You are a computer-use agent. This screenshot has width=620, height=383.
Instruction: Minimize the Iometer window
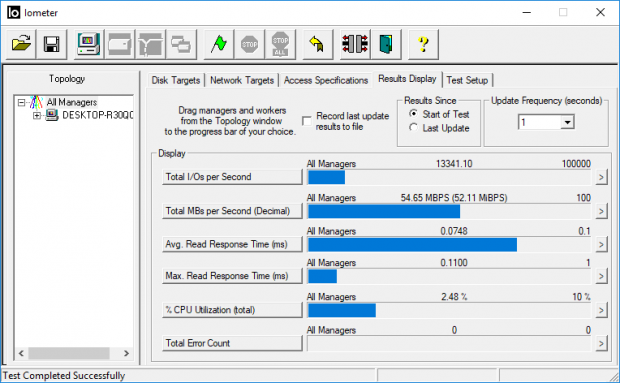pyautogui.click(x=527, y=13)
